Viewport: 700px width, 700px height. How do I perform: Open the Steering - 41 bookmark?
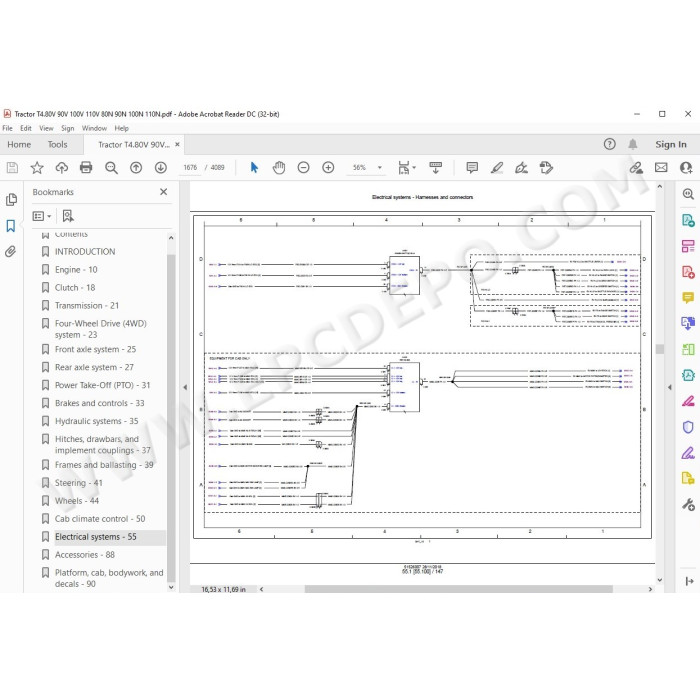point(79,483)
